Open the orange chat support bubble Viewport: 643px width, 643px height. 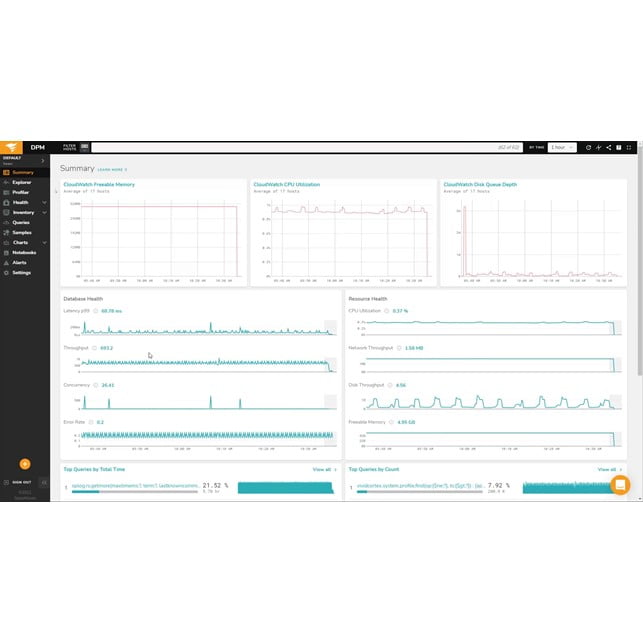620,485
